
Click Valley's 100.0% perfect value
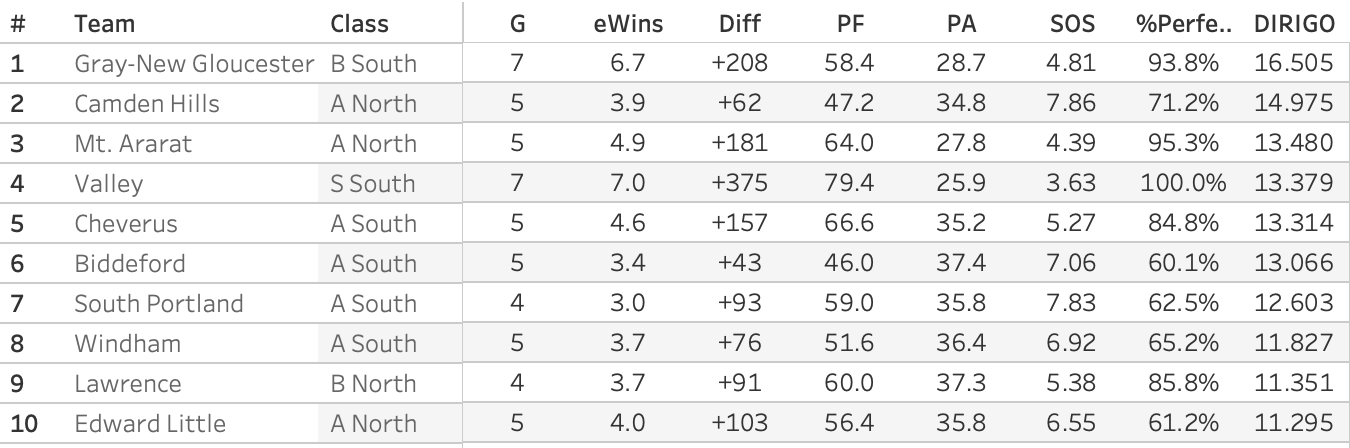tap(1179, 184)
